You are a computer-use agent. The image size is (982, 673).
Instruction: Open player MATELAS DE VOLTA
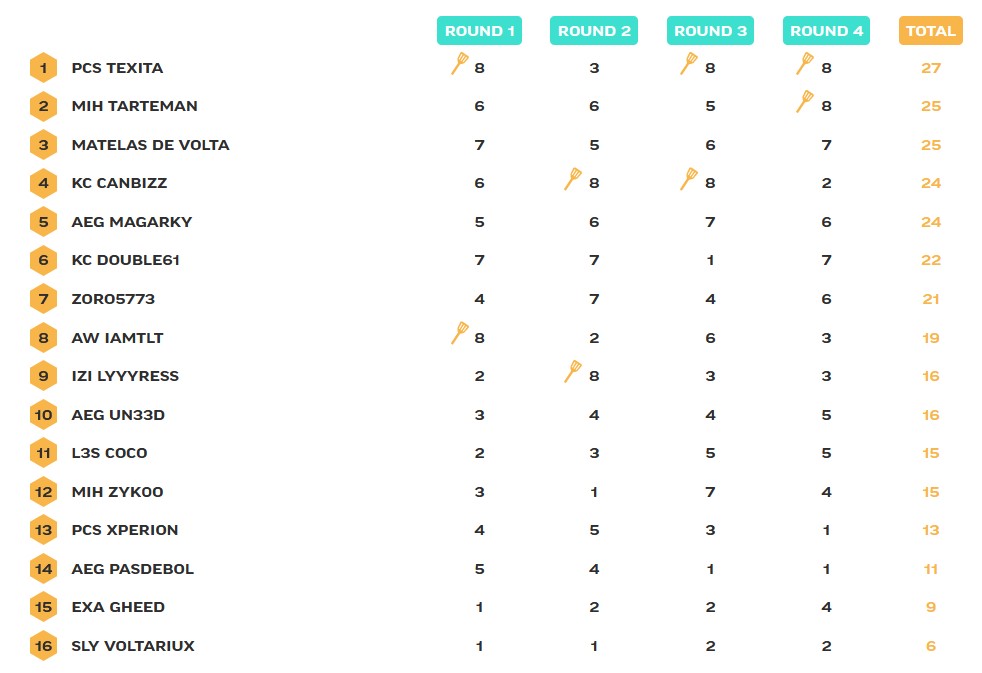pos(150,145)
